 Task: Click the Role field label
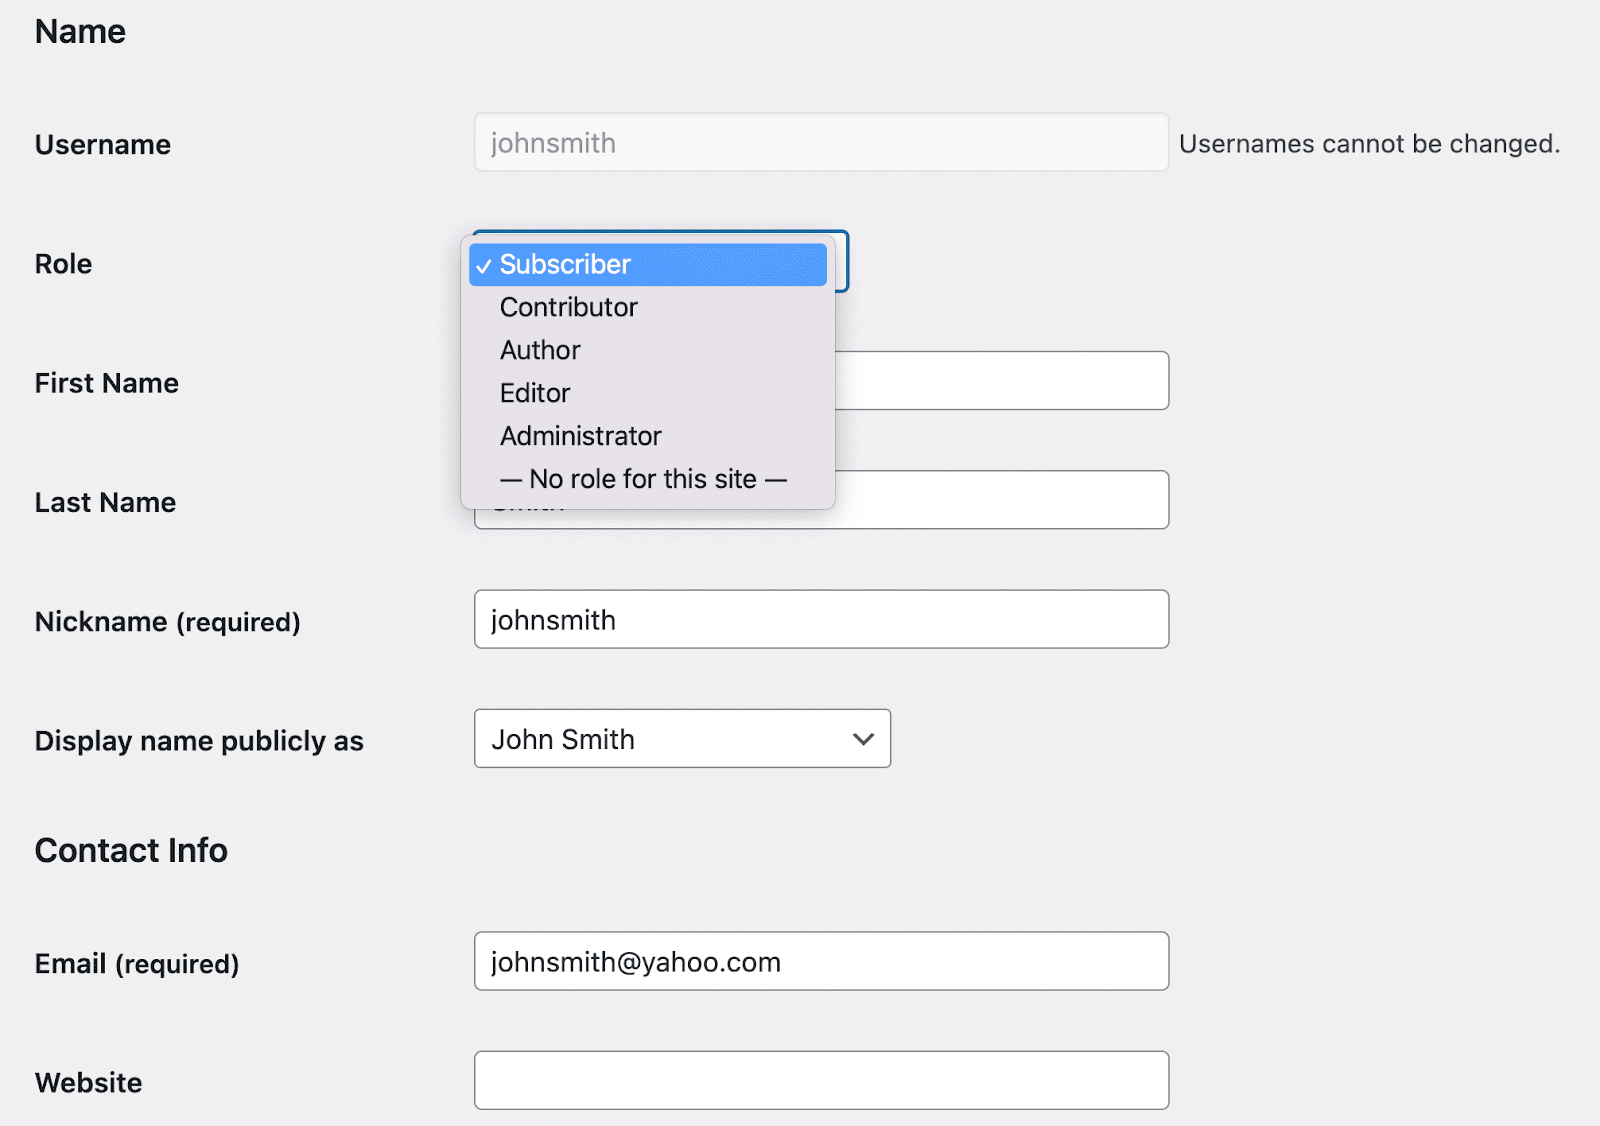point(63,264)
